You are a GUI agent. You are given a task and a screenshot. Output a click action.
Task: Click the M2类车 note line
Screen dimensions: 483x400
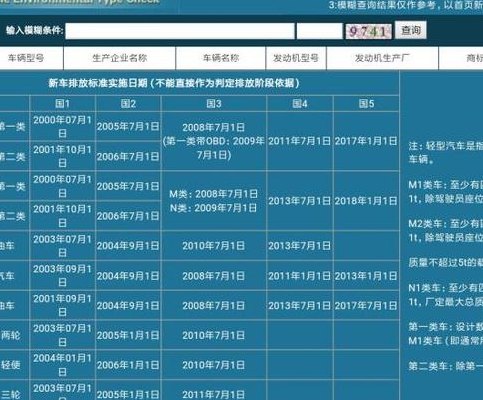(446, 230)
